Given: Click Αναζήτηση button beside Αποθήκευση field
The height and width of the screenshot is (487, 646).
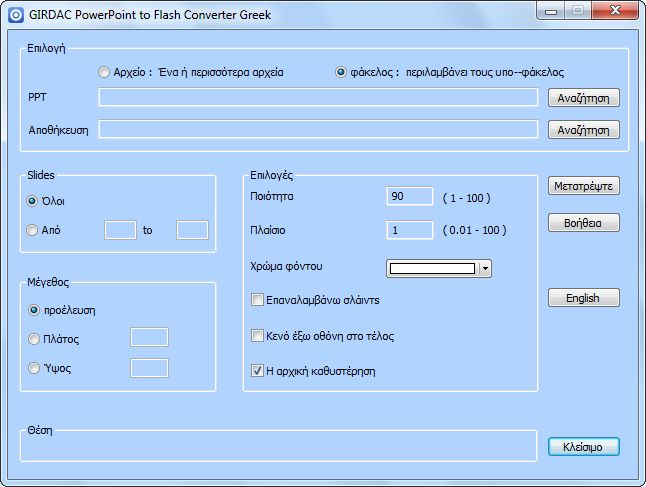Looking at the screenshot, I should coord(583,130).
